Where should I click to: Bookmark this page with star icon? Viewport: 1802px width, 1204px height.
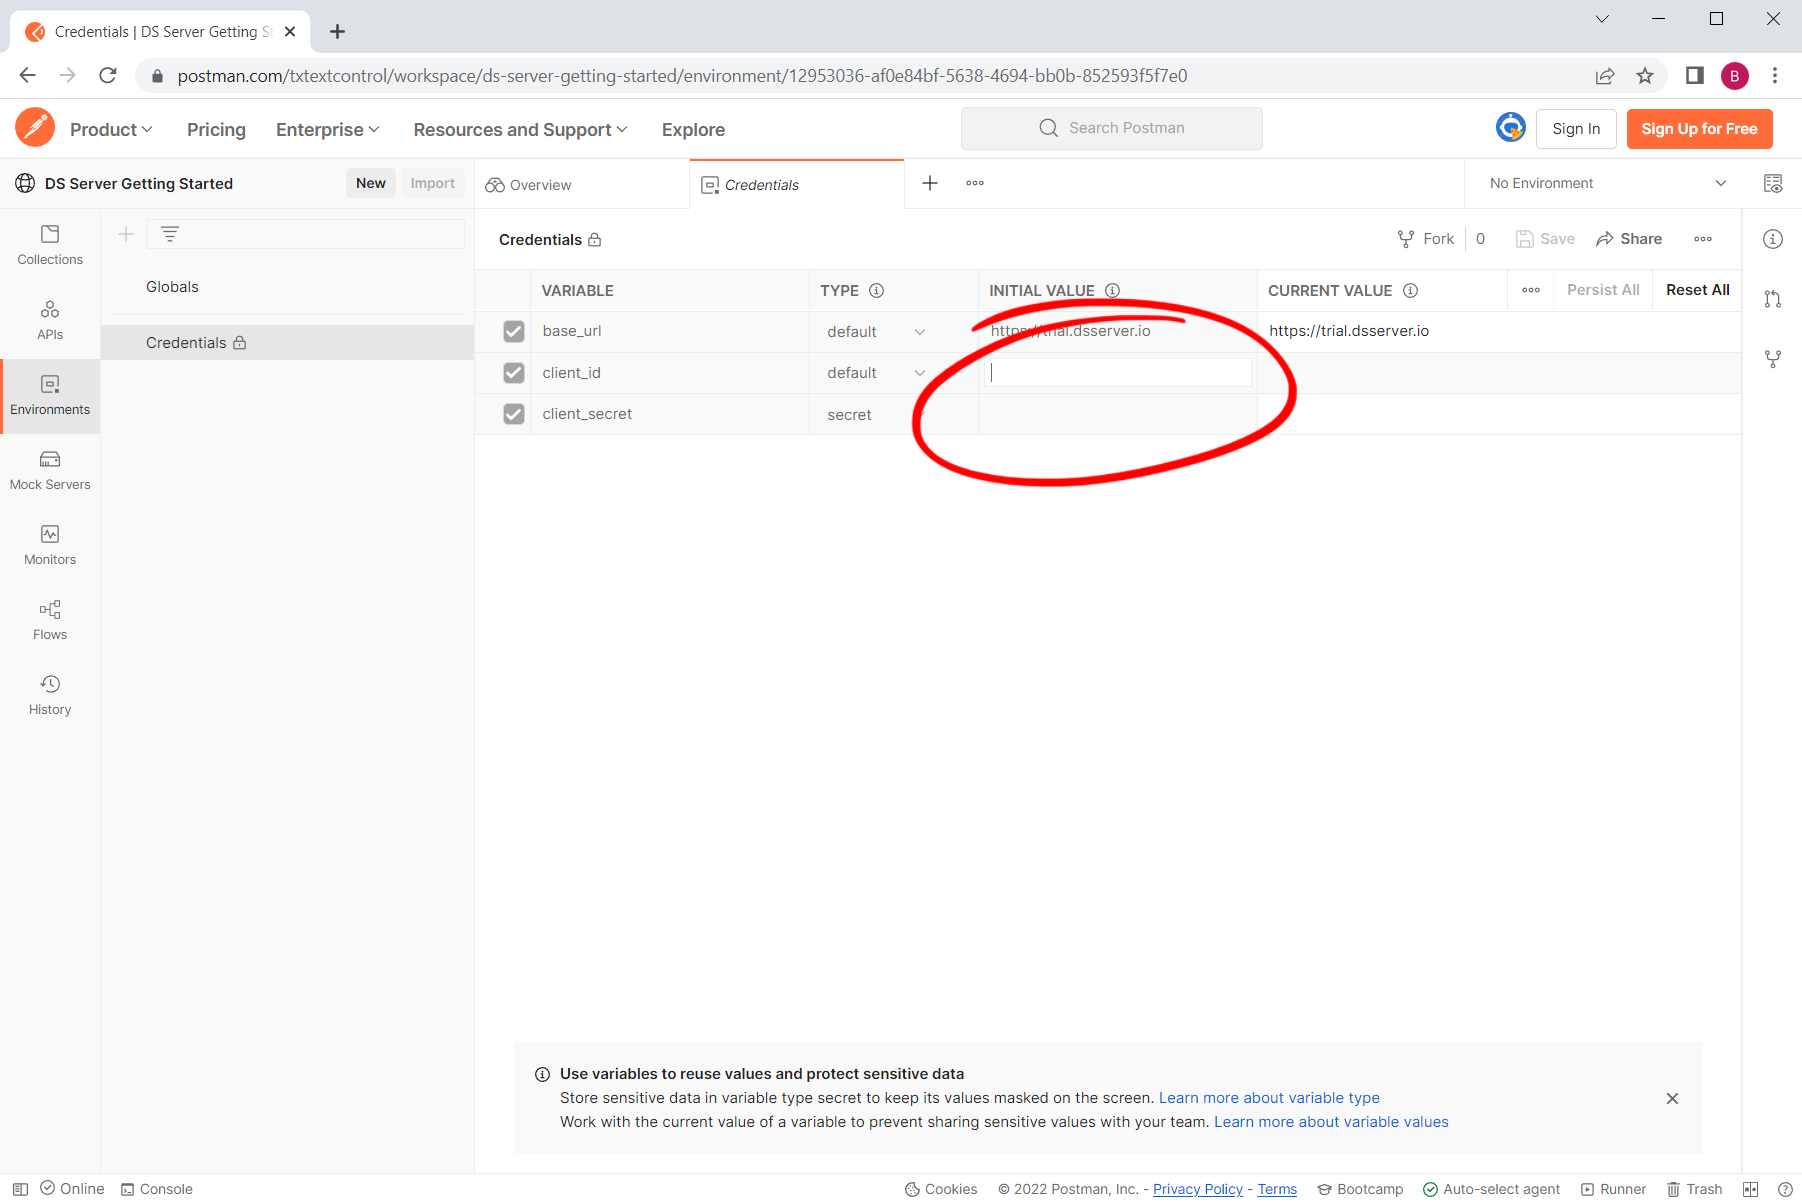coord(1645,76)
